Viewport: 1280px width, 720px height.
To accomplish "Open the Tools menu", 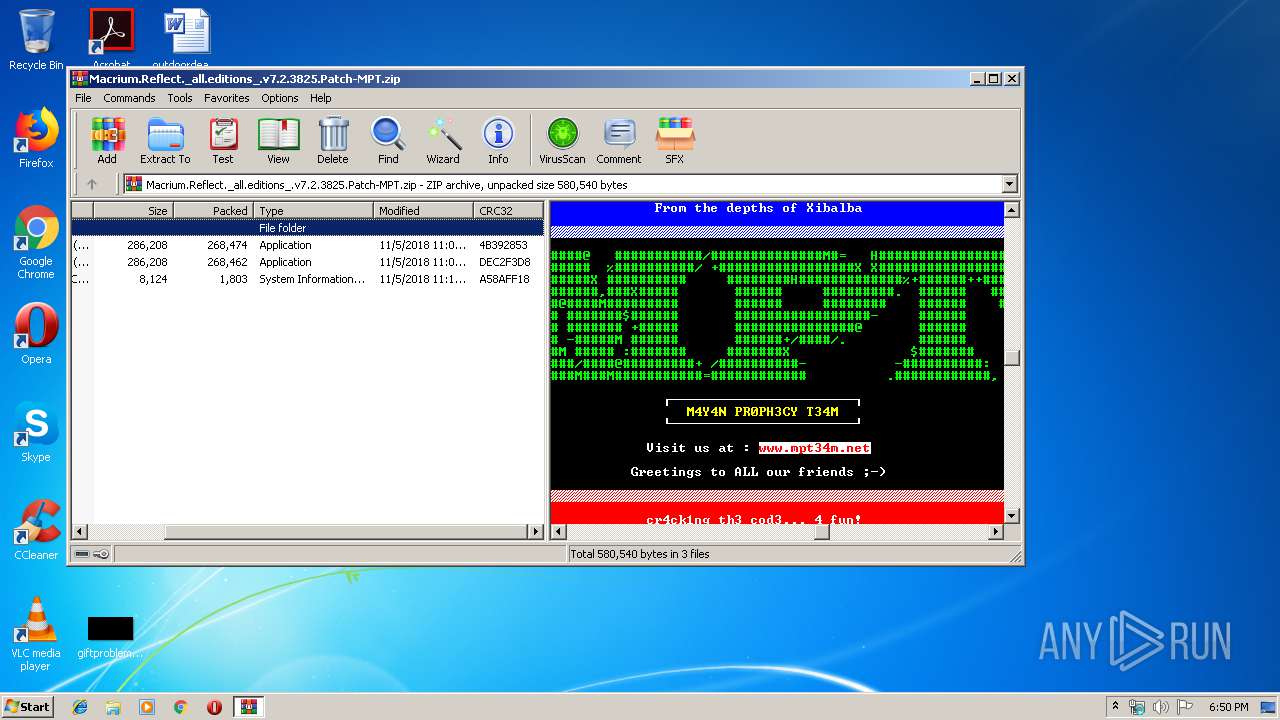I will click(180, 98).
